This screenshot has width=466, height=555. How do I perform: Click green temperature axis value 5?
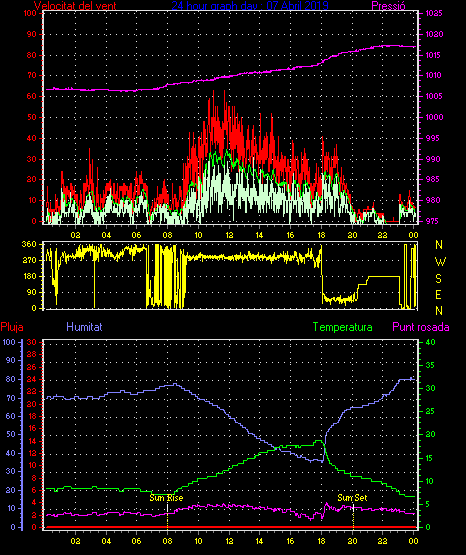428,504
